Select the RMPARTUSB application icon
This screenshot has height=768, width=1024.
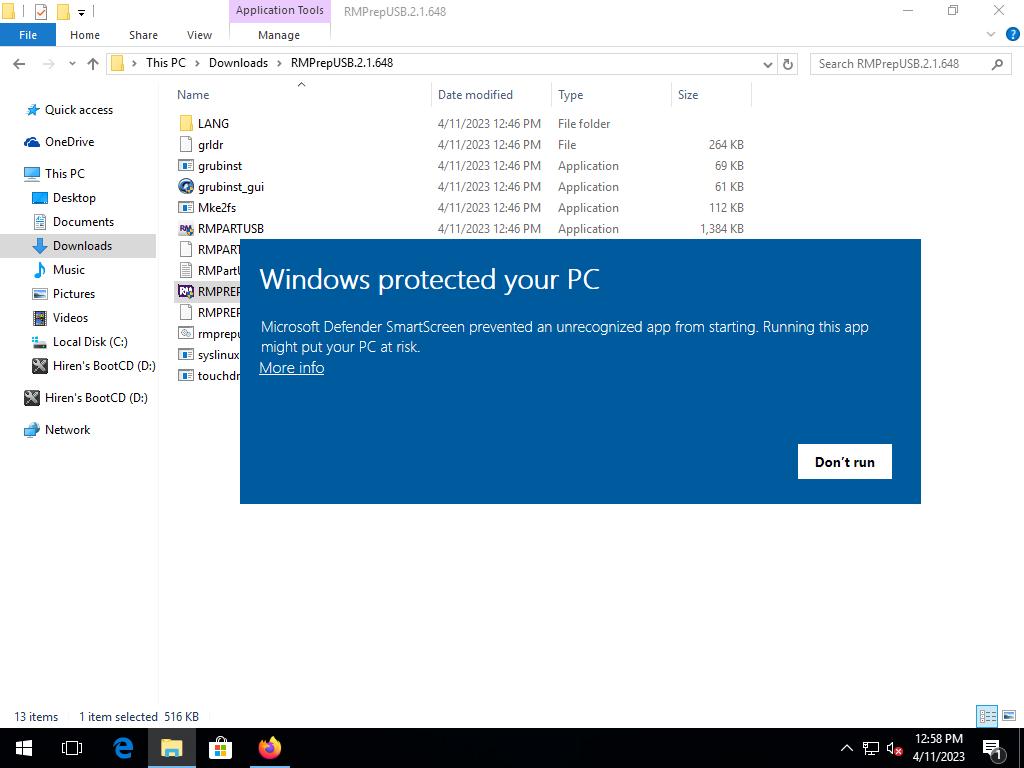pos(186,229)
